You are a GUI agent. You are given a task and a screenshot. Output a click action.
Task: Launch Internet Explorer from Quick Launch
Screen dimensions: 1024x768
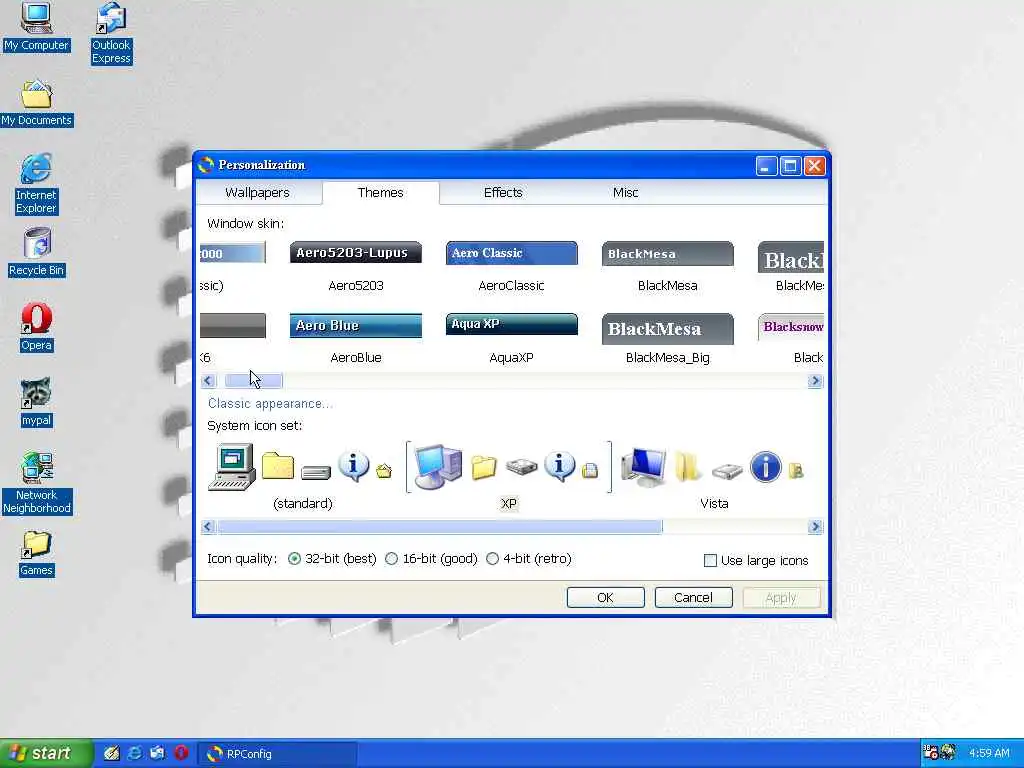(x=135, y=753)
